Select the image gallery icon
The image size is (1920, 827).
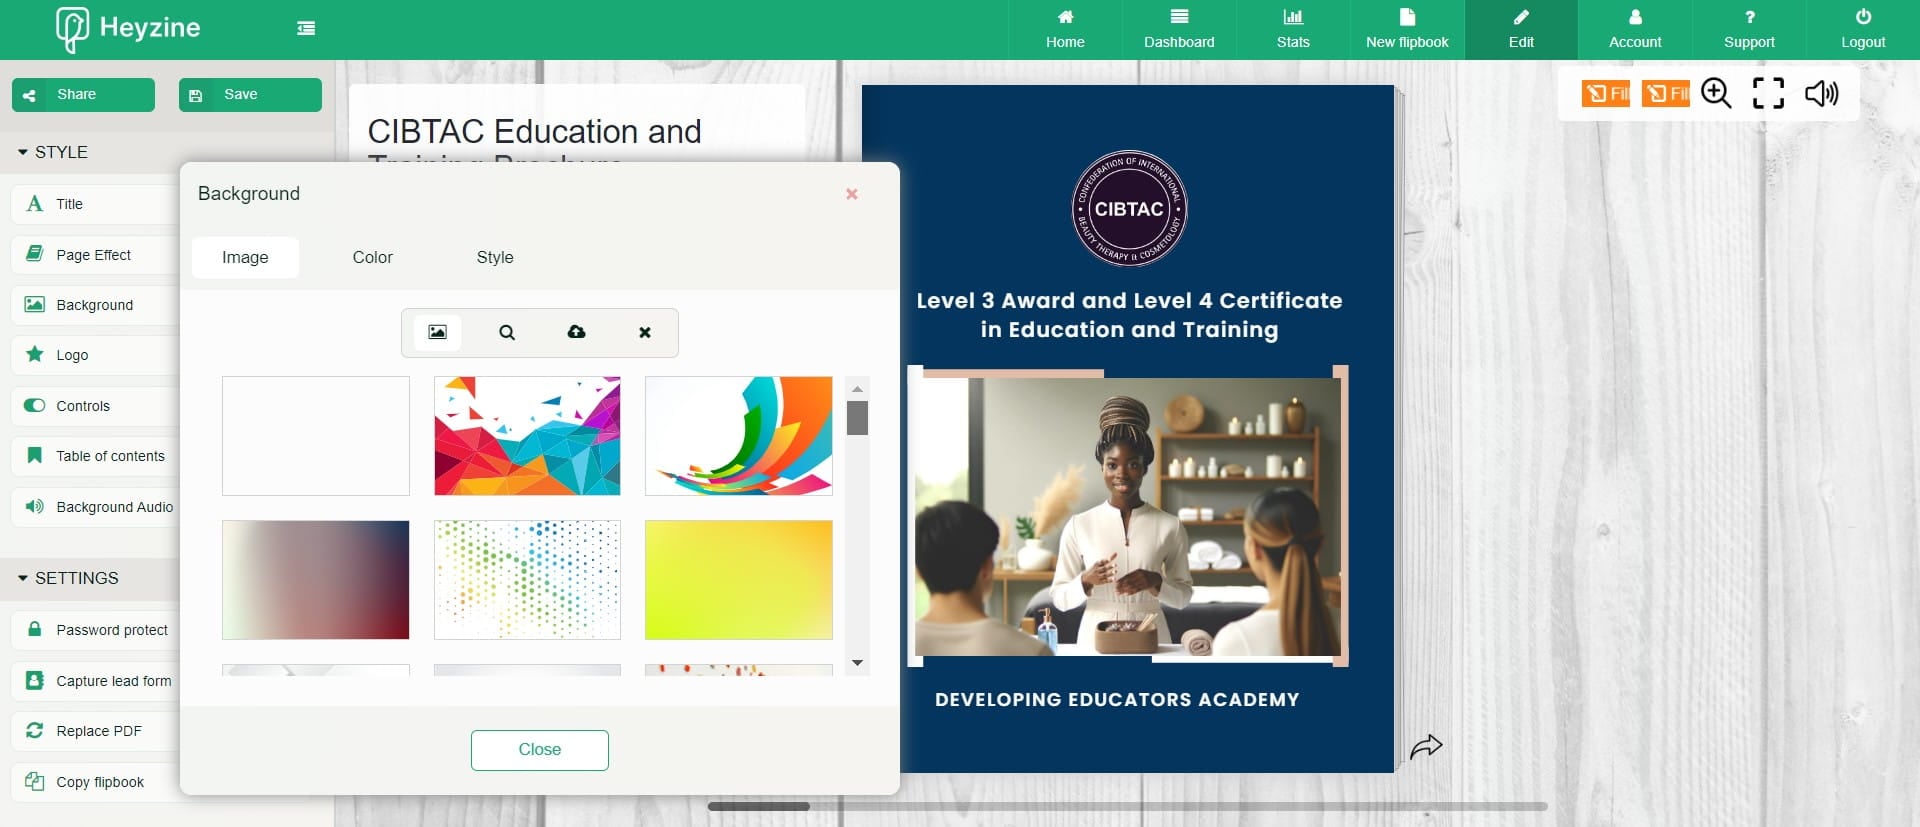(437, 332)
